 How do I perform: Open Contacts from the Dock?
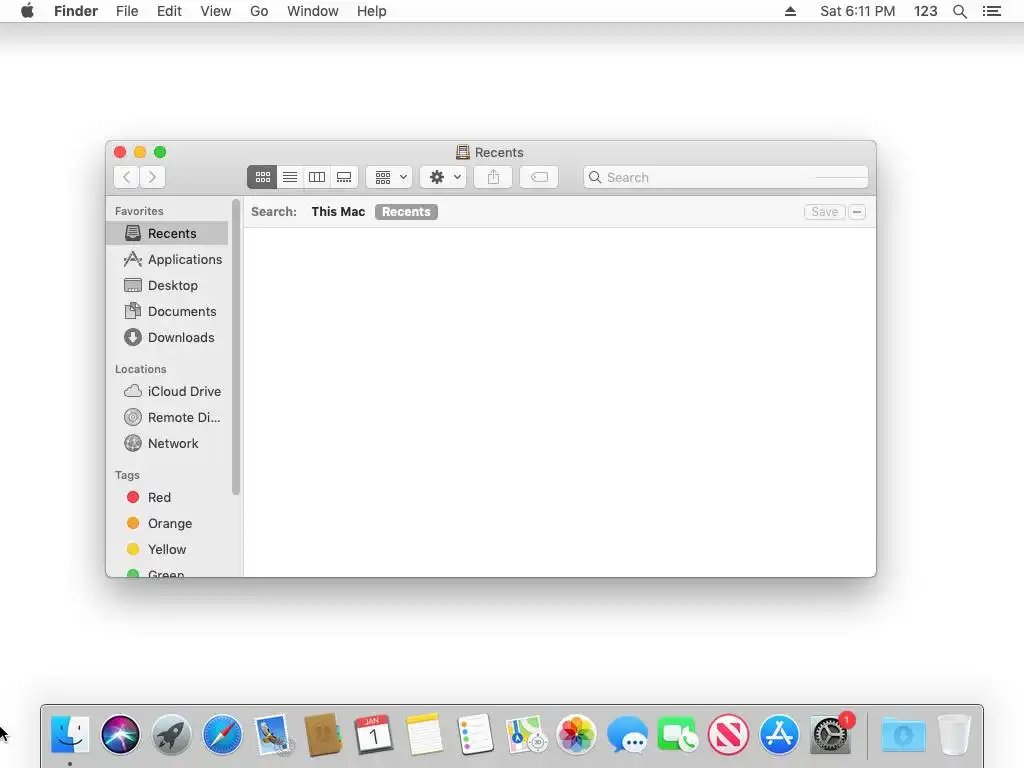[323, 735]
